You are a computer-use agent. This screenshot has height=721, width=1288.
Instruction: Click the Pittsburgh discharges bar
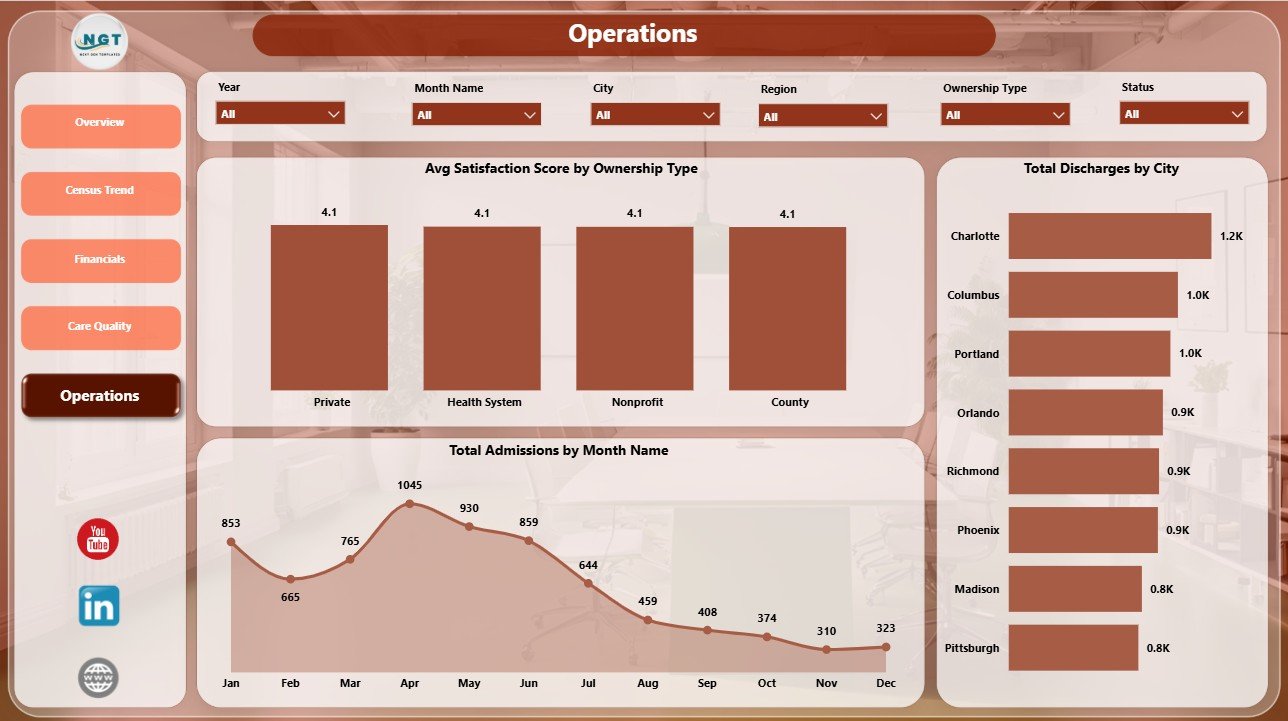[1073, 648]
